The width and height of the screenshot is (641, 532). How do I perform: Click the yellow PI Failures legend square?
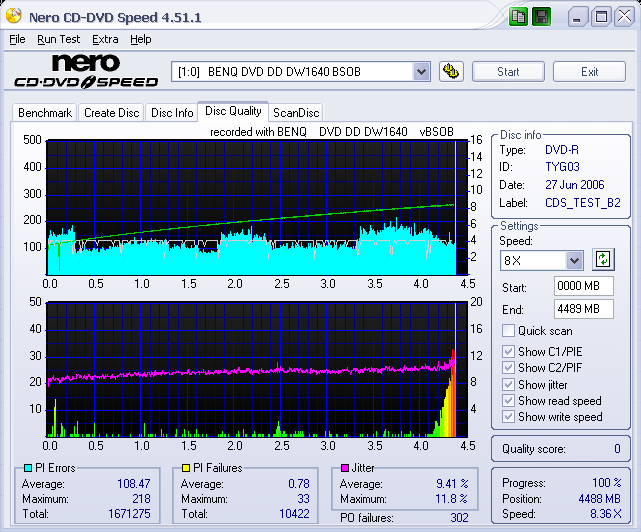click(185, 468)
